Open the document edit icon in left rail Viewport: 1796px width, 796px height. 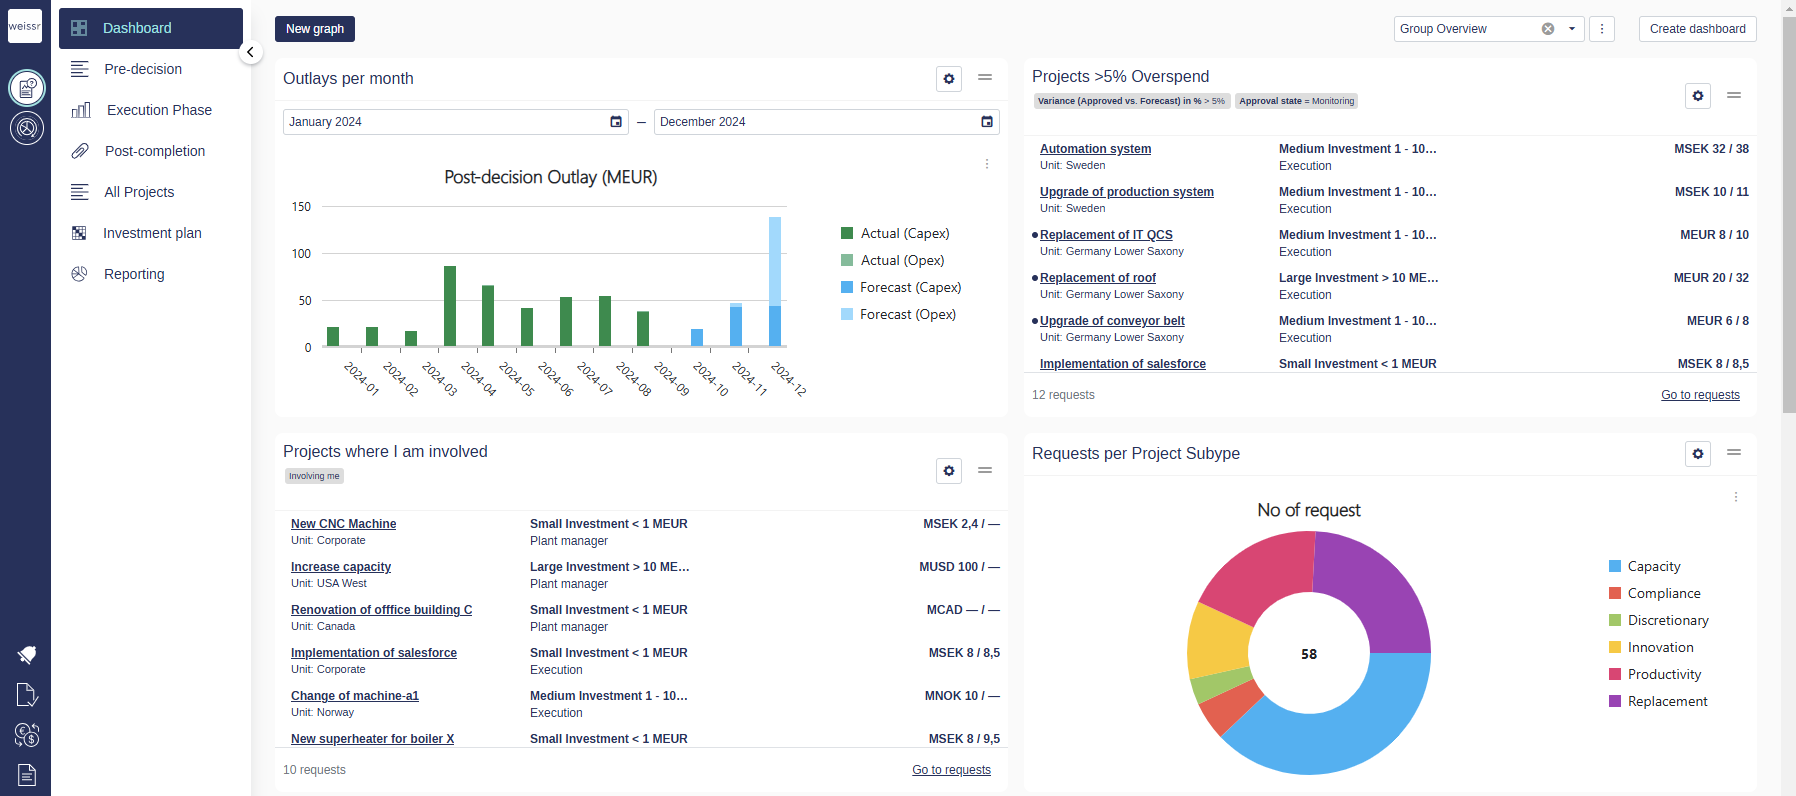click(x=27, y=695)
